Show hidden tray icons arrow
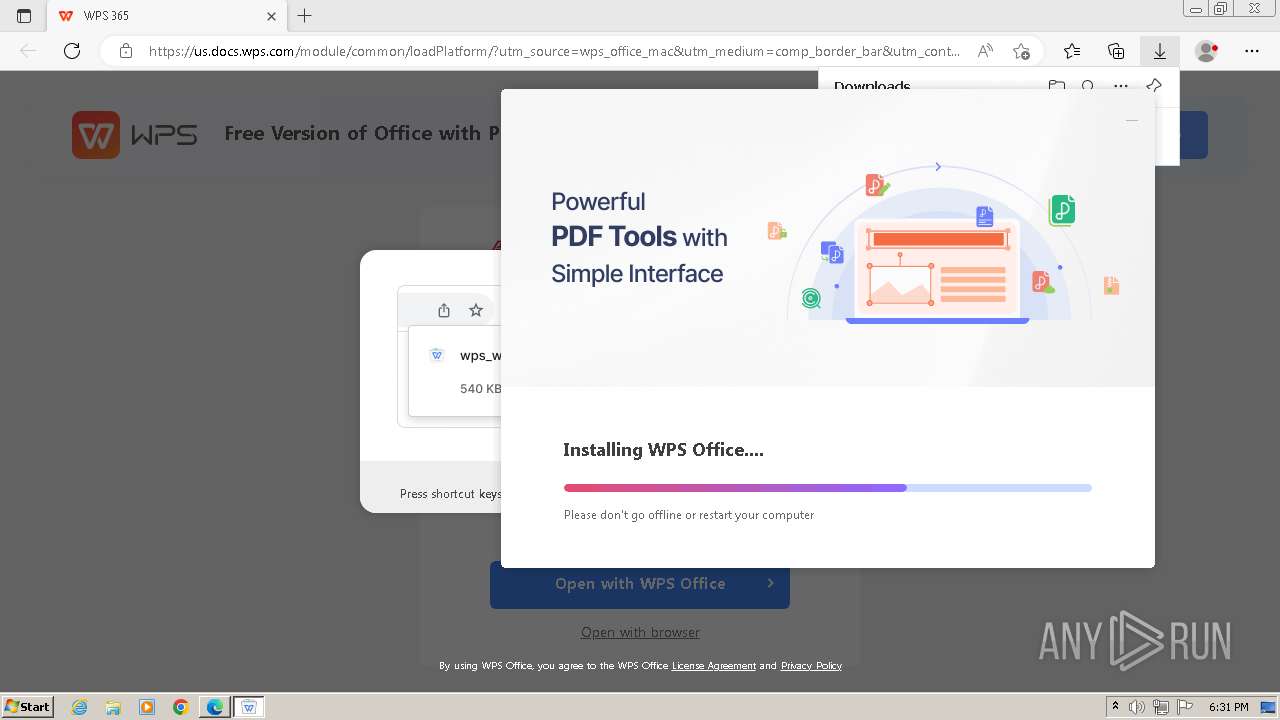 [1115, 707]
